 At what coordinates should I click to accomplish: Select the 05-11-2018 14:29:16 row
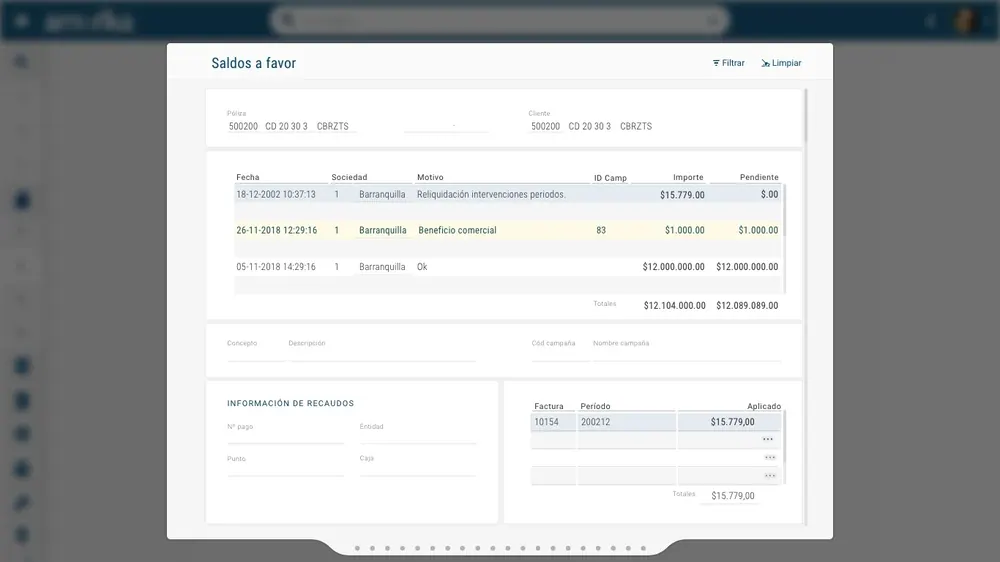click(508, 267)
